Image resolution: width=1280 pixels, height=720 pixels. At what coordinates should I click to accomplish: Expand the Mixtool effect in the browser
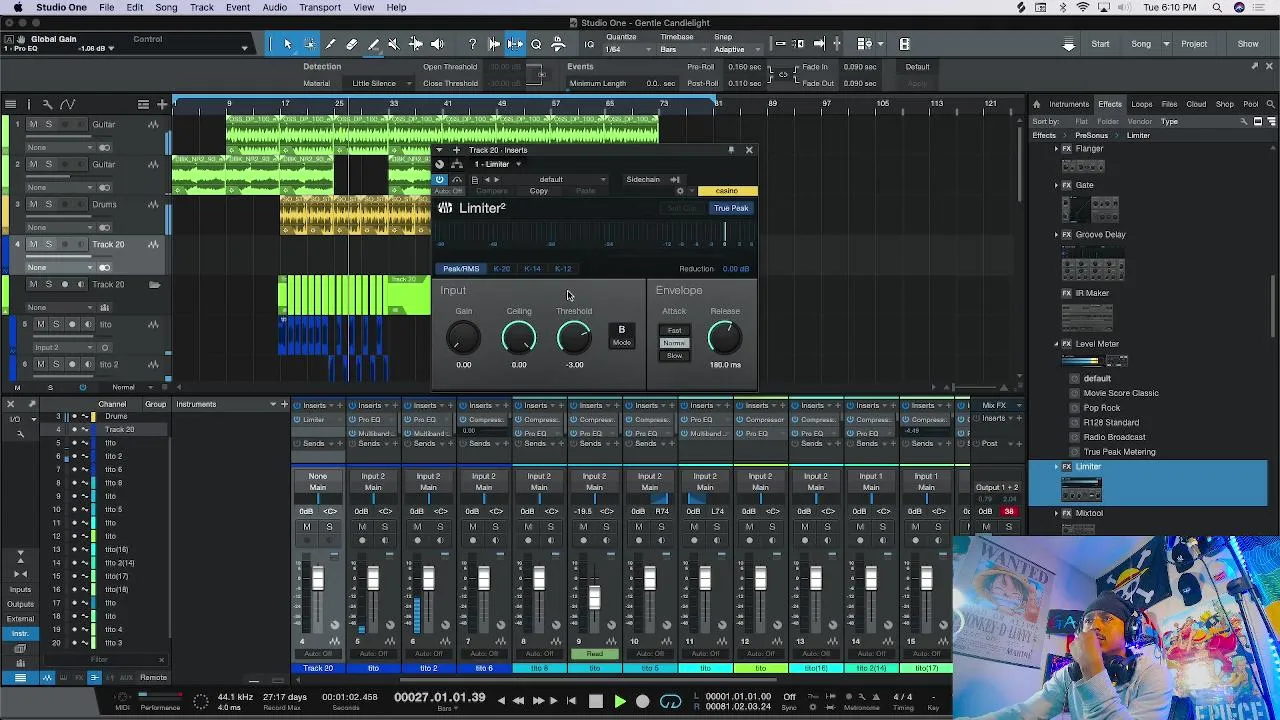click(1057, 514)
